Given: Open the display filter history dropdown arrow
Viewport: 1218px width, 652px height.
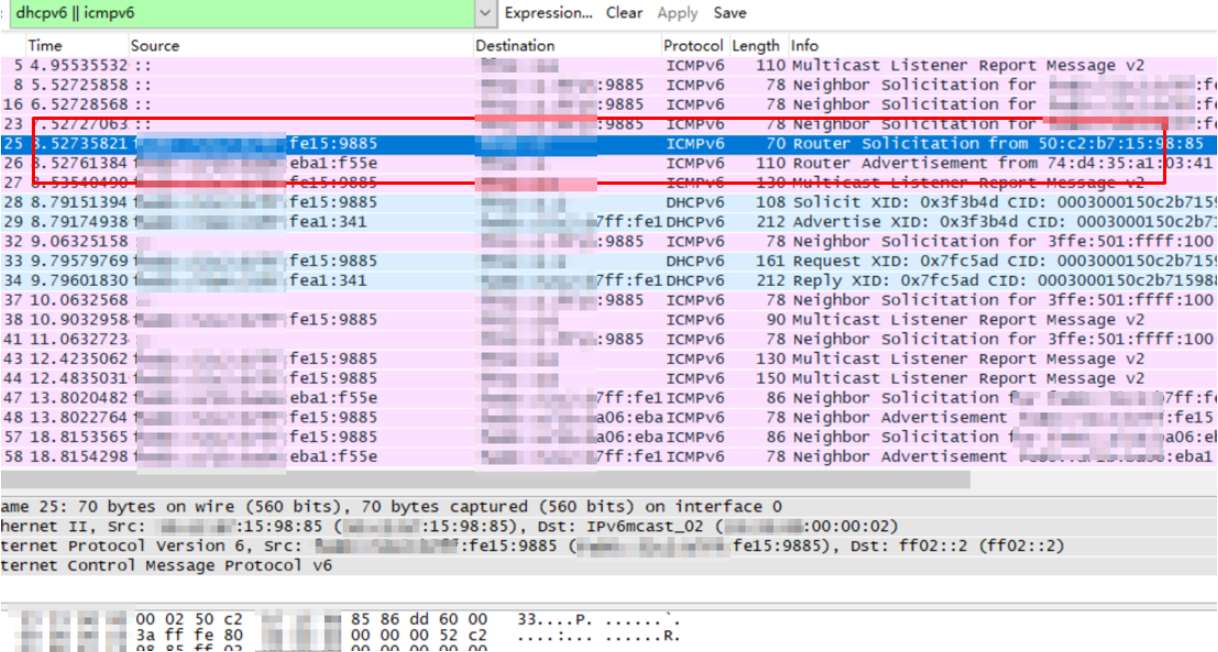Looking at the screenshot, I should [x=486, y=13].
